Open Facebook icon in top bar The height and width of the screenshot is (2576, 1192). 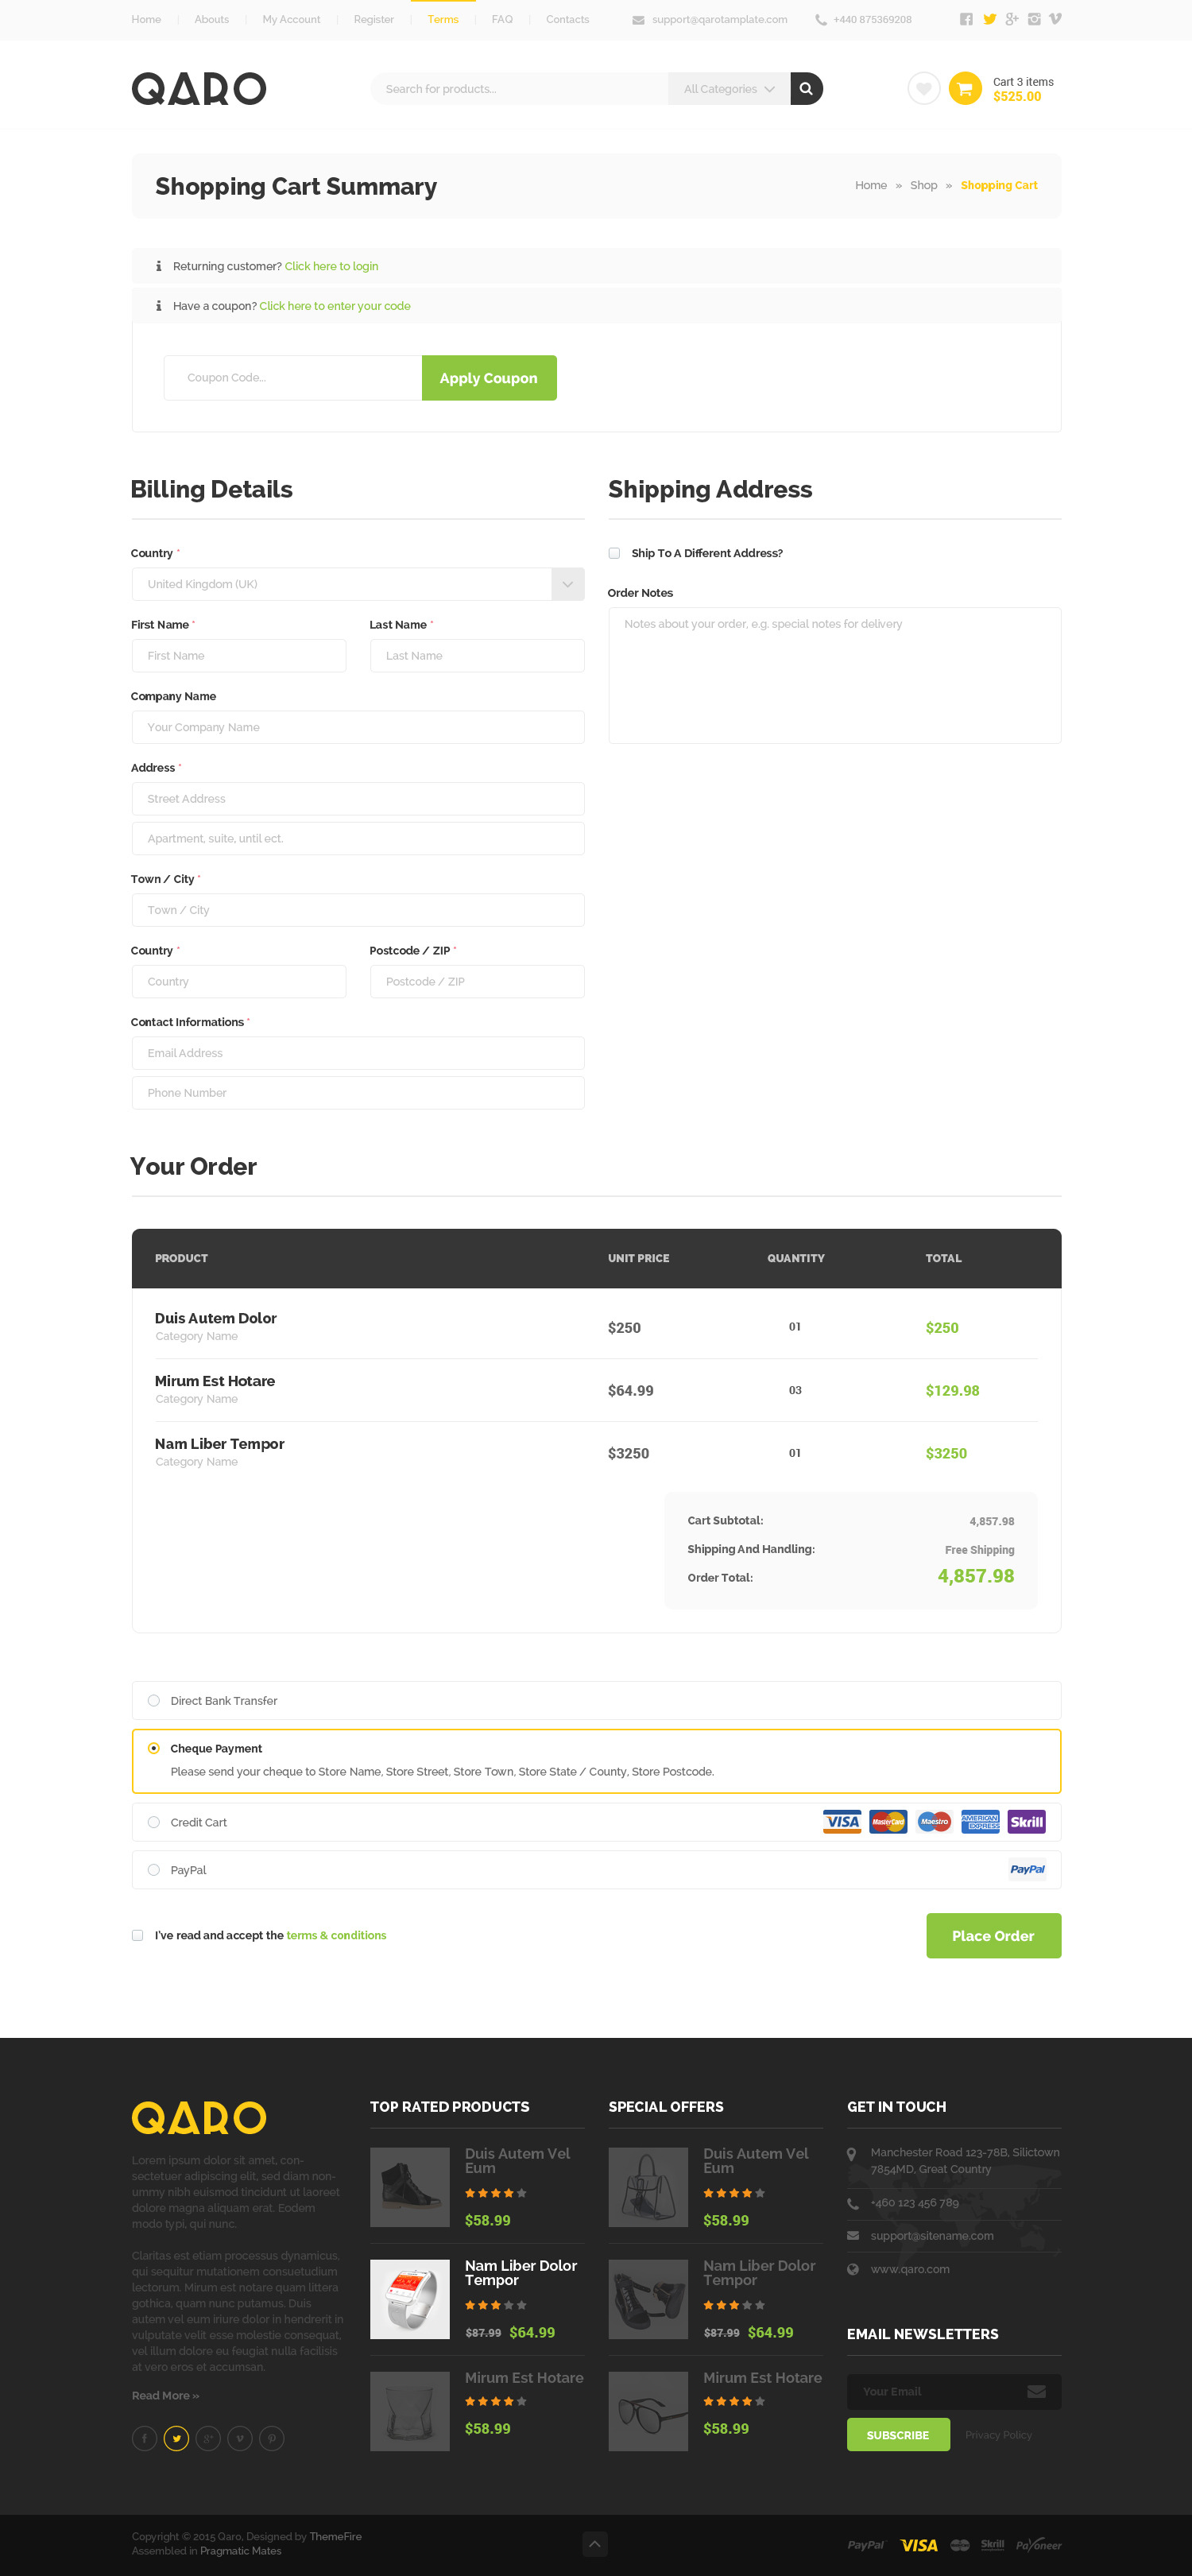click(x=966, y=19)
